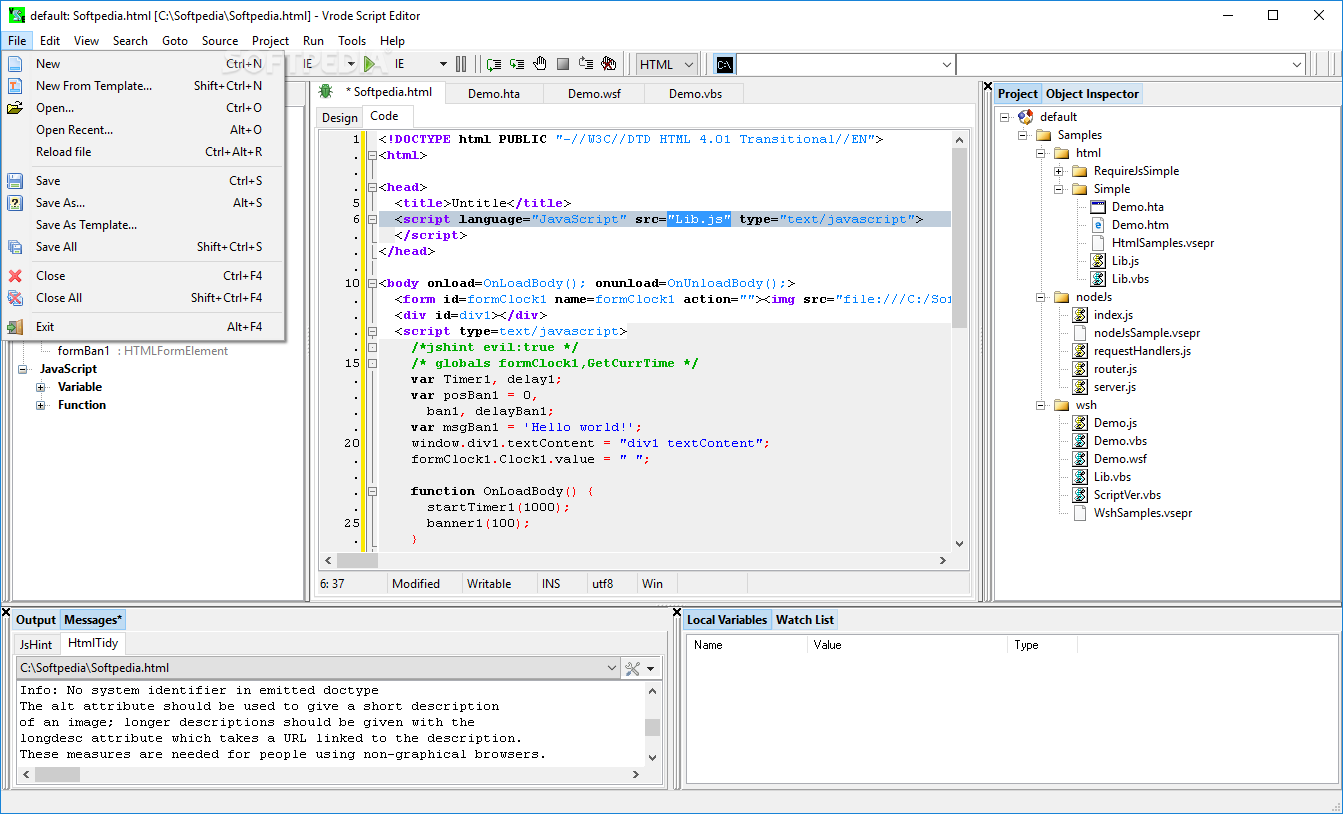The image size is (1343, 814).
Task: Click Save As Template in File menu
Action: point(144,225)
